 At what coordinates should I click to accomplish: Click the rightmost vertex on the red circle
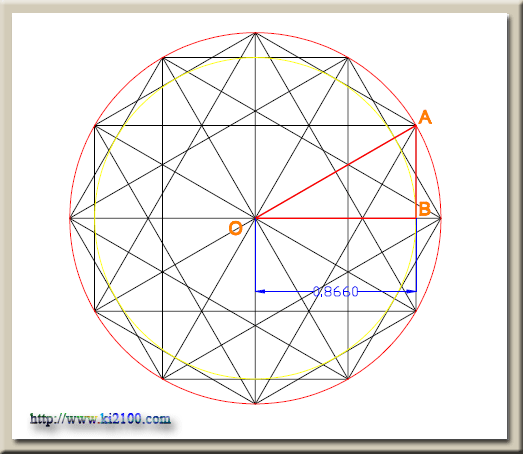coord(441,218)
